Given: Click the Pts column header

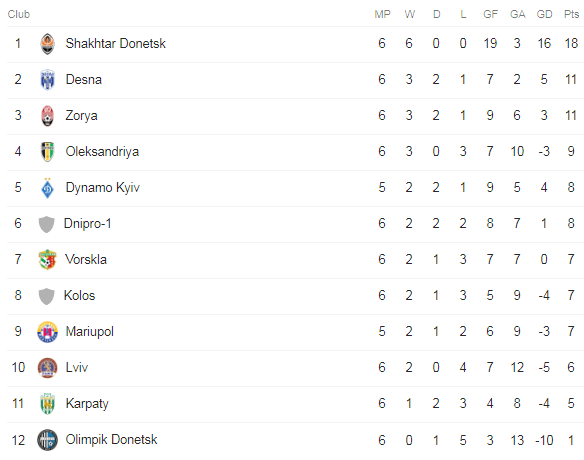Looking at the screenshot, I should pos(571,14).
